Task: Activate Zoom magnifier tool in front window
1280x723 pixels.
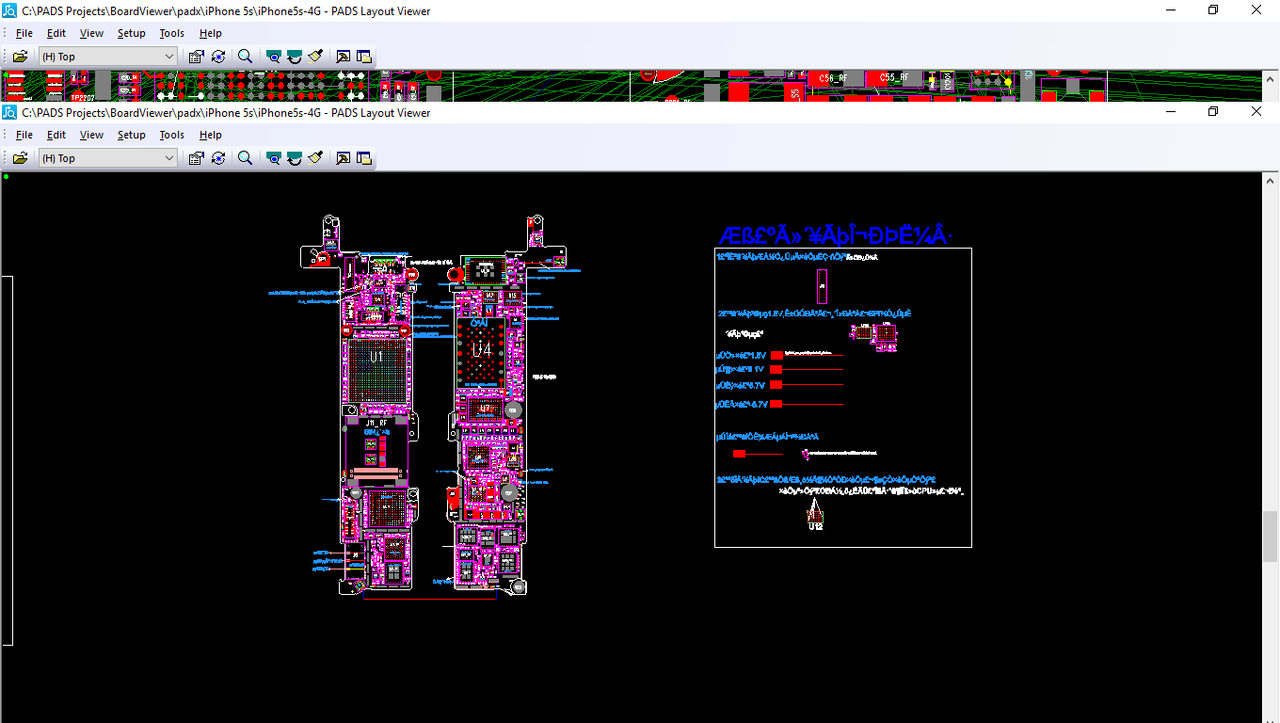Action: [x=245, y=158]
